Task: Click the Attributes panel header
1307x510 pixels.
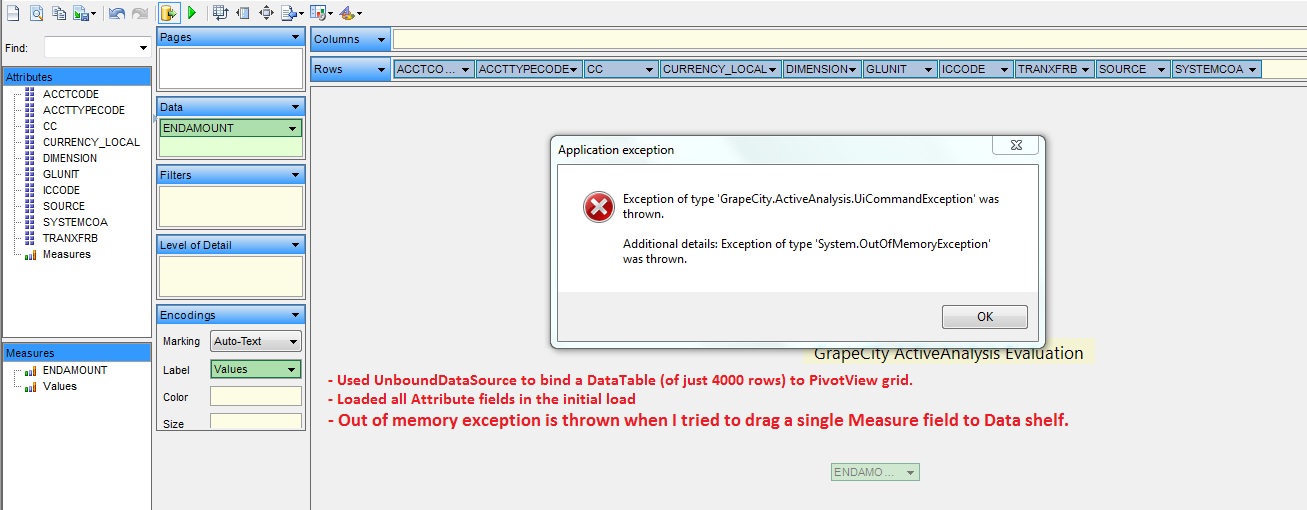Action: click(77, 77)
